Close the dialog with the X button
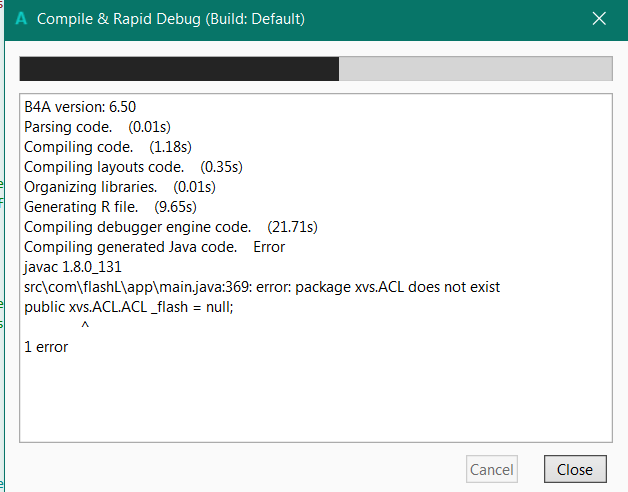Screen dimensions: 628x492 (x=599, y=19)
